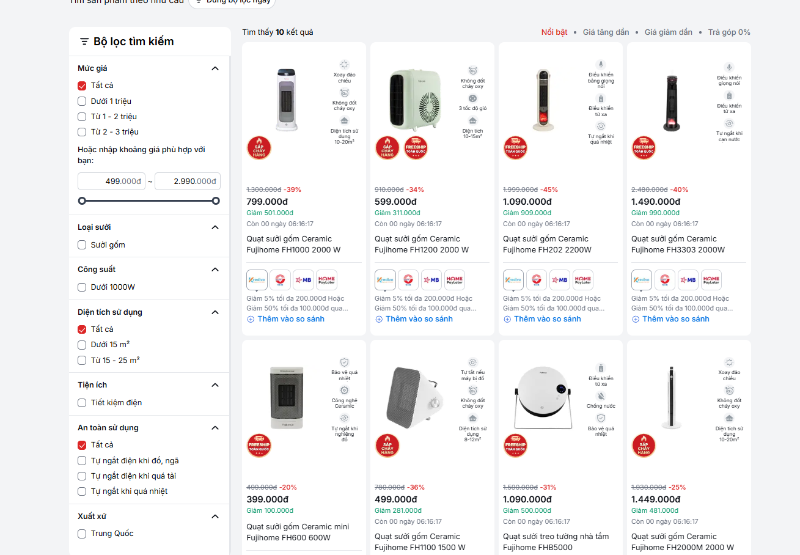Check the Trung Quốc origin filter
The image size is (800, 555).
tap(82, 534)
